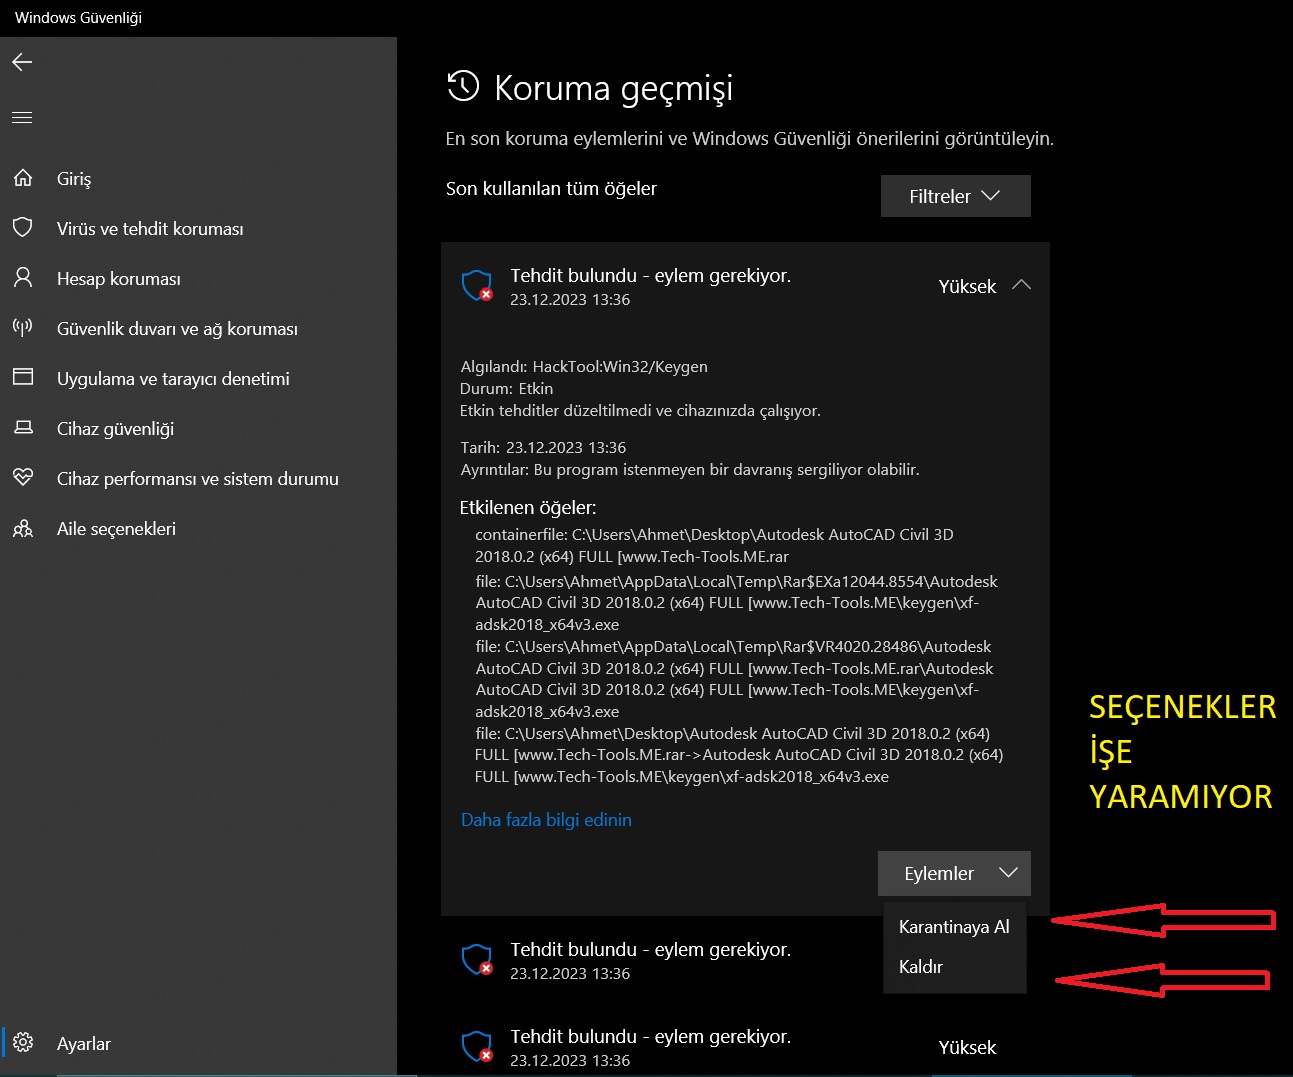
Task: Choose Karantinaya Al from the actions menu
Action: click(x=954, y=926)
